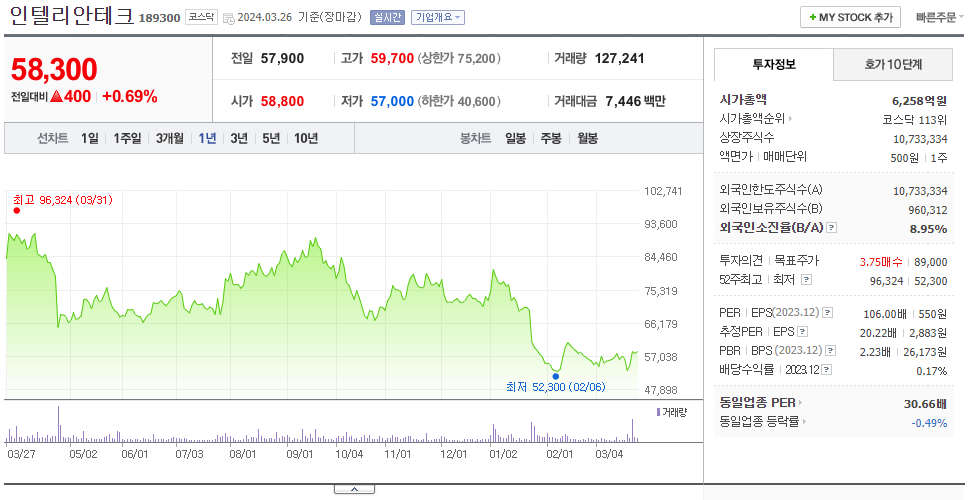Screen dimensions: 968x500
Task: Open help icon for 52주최고 최저
Action: tap(806, 280)
